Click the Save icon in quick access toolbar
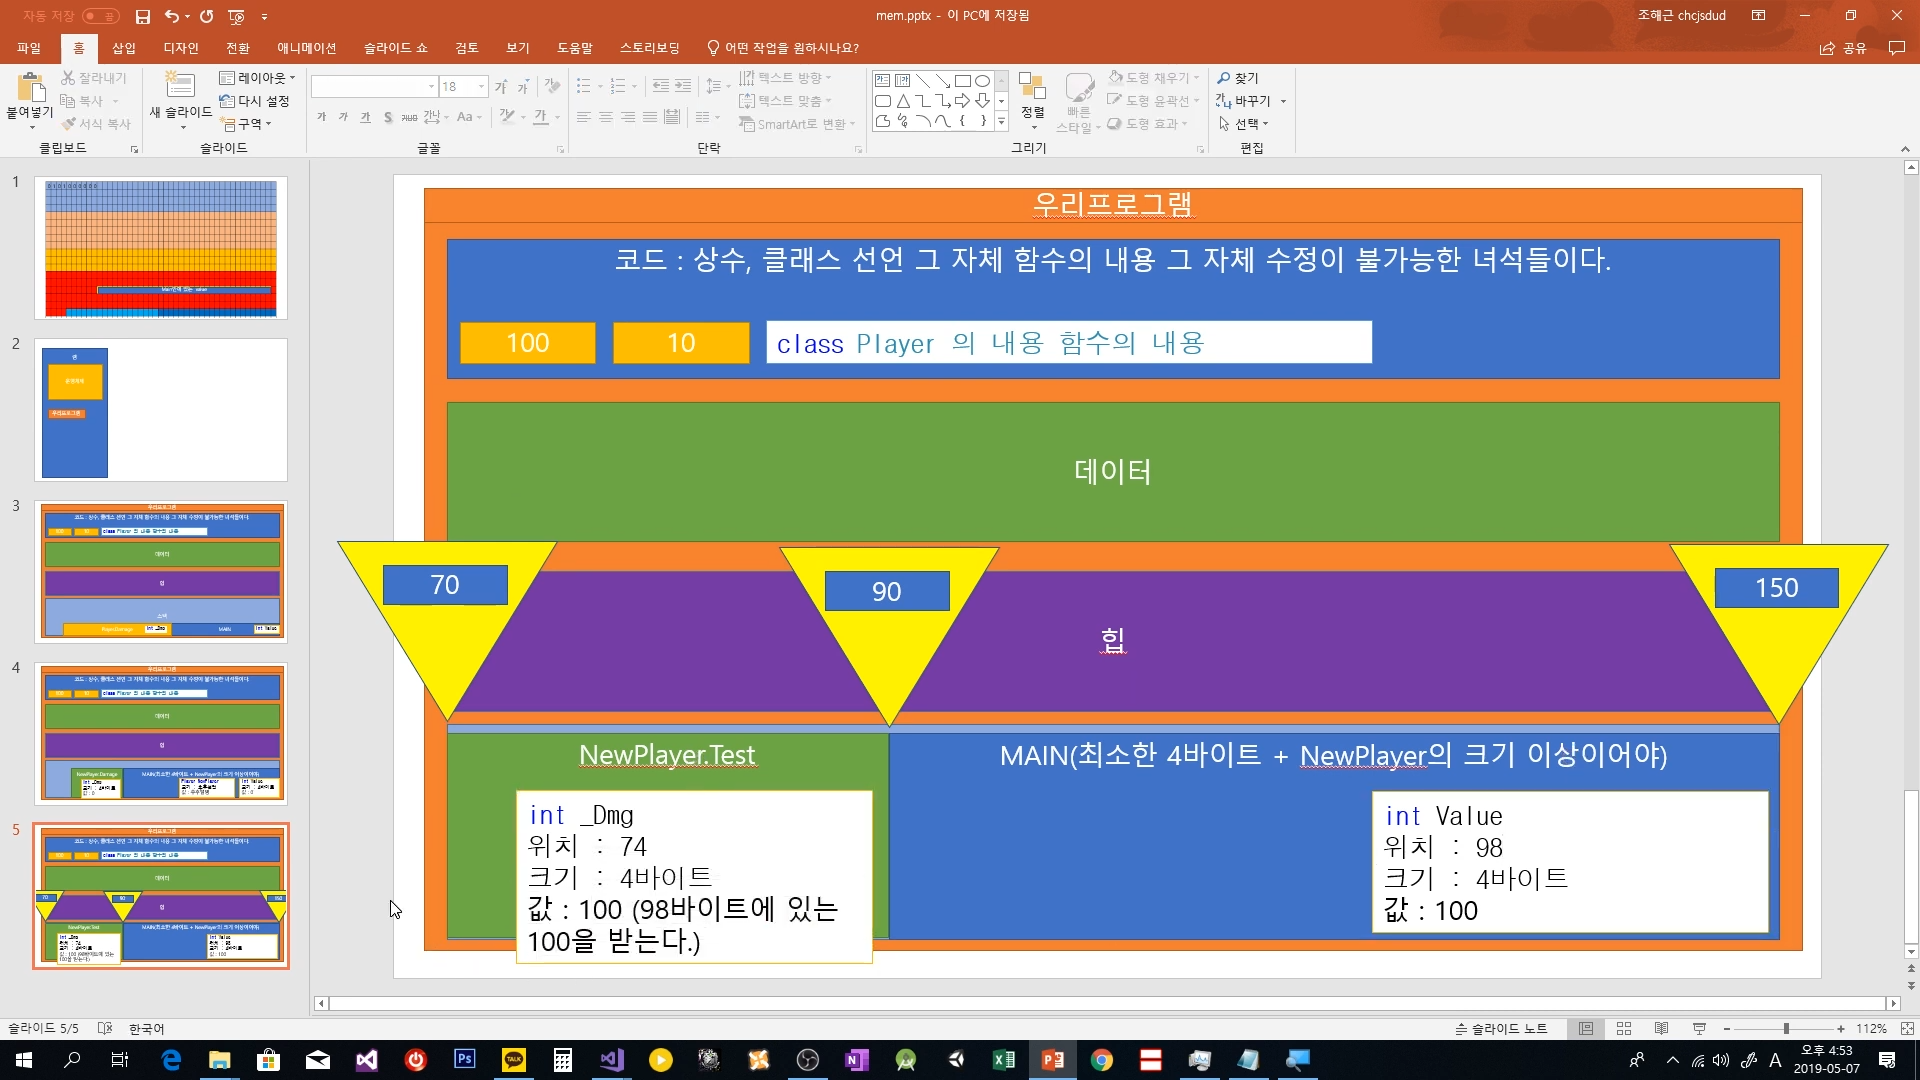This screenshot has height=1080, width=1920. (143, 16)
